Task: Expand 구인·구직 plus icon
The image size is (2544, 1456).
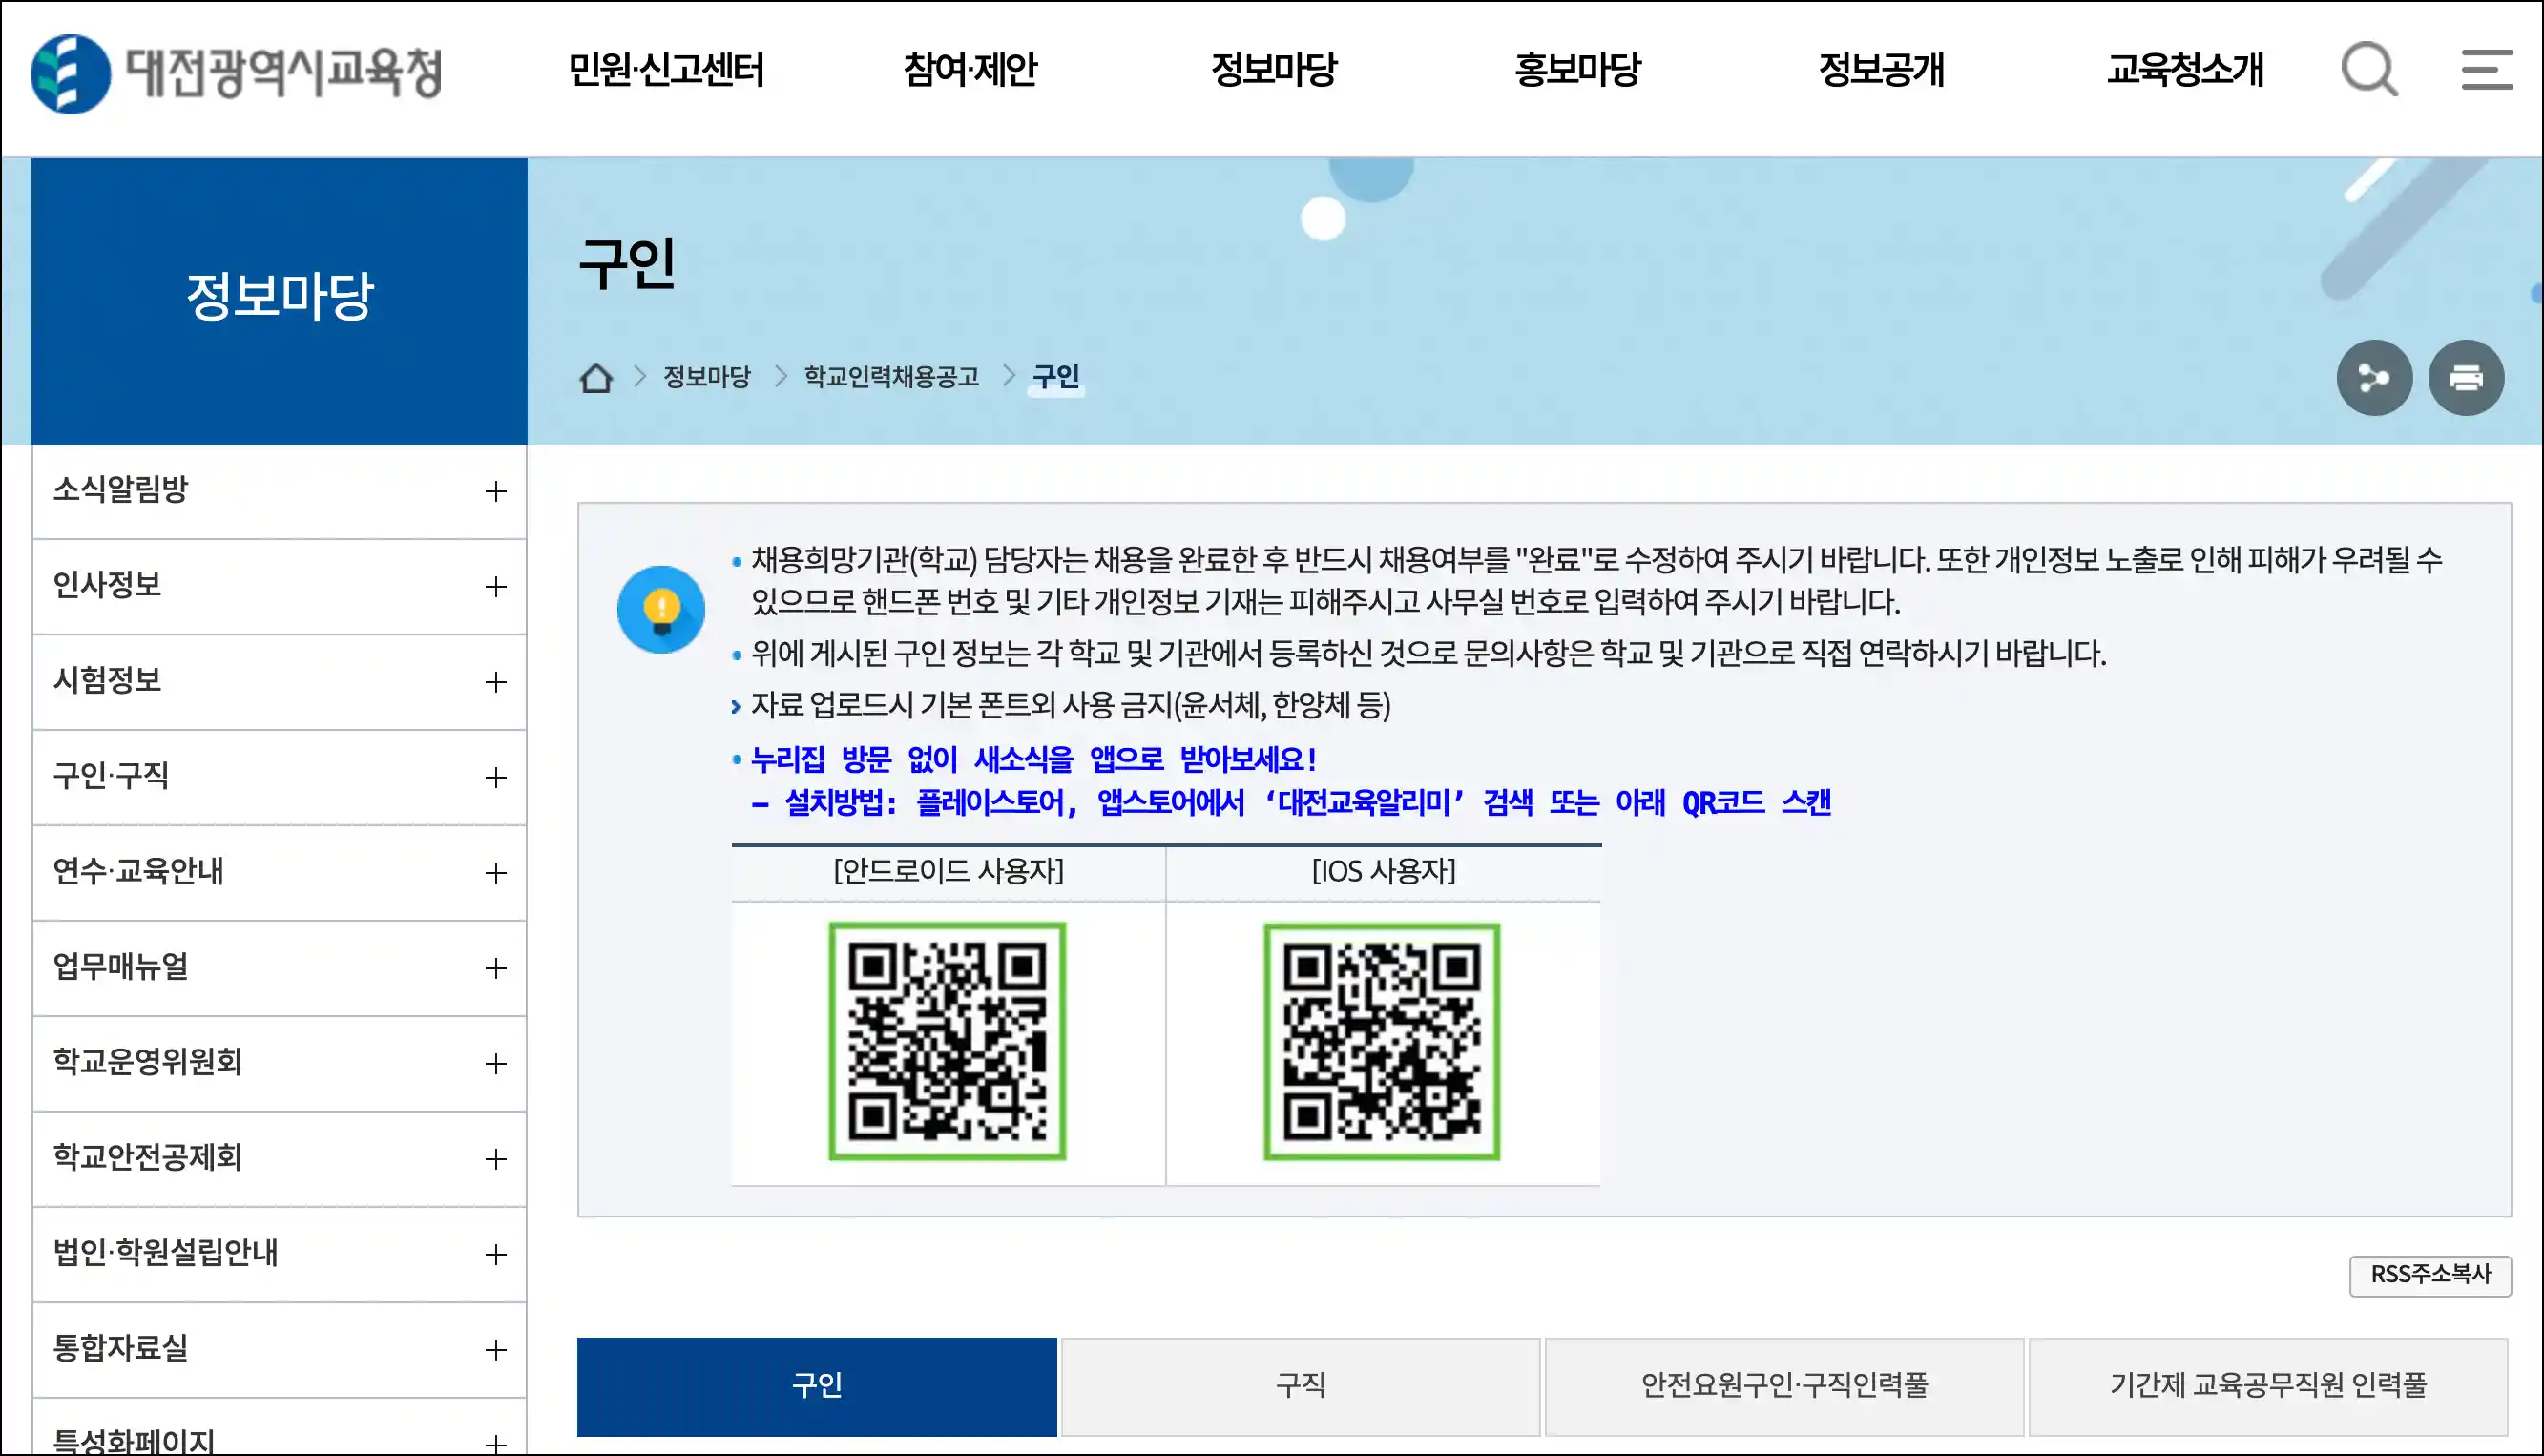Action: click(496, 778)
